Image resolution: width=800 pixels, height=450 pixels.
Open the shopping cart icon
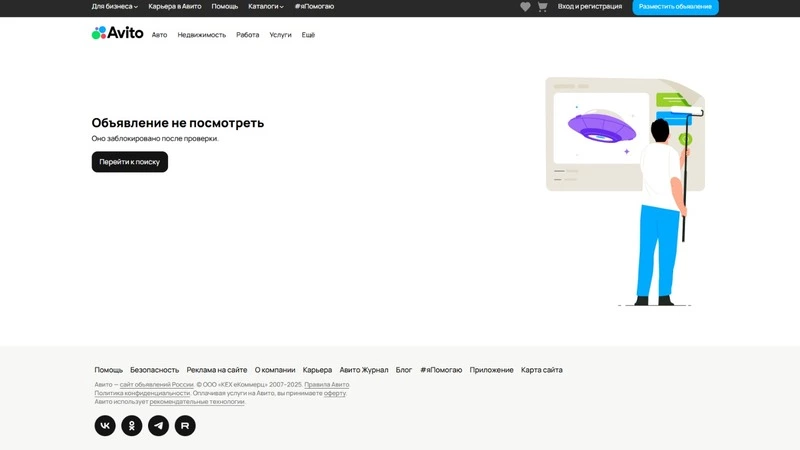[542, 7]
